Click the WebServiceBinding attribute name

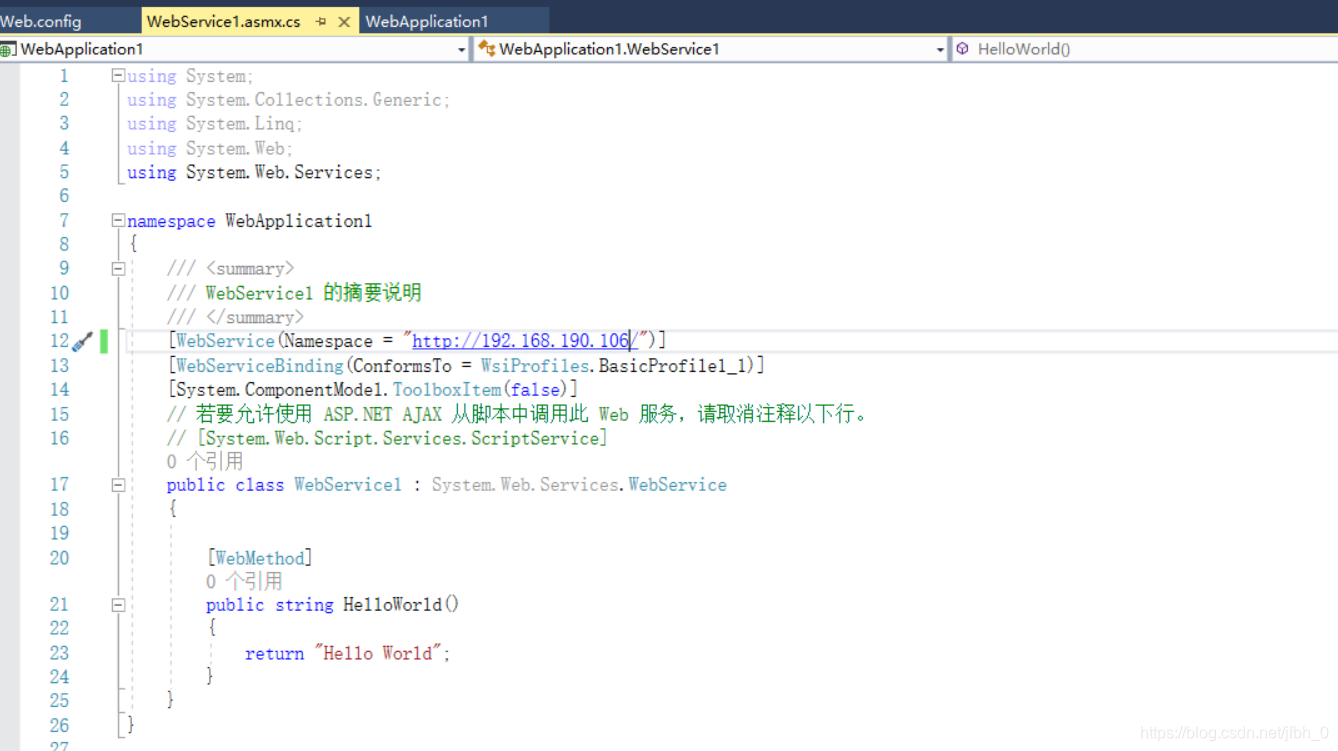point(259,365)
